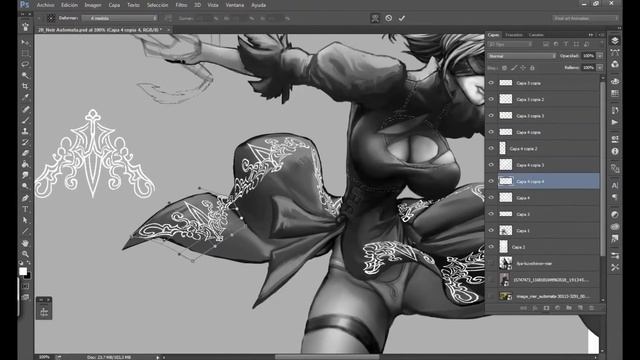
Task: Open the Imagen menu
Action: coord(93,5)
